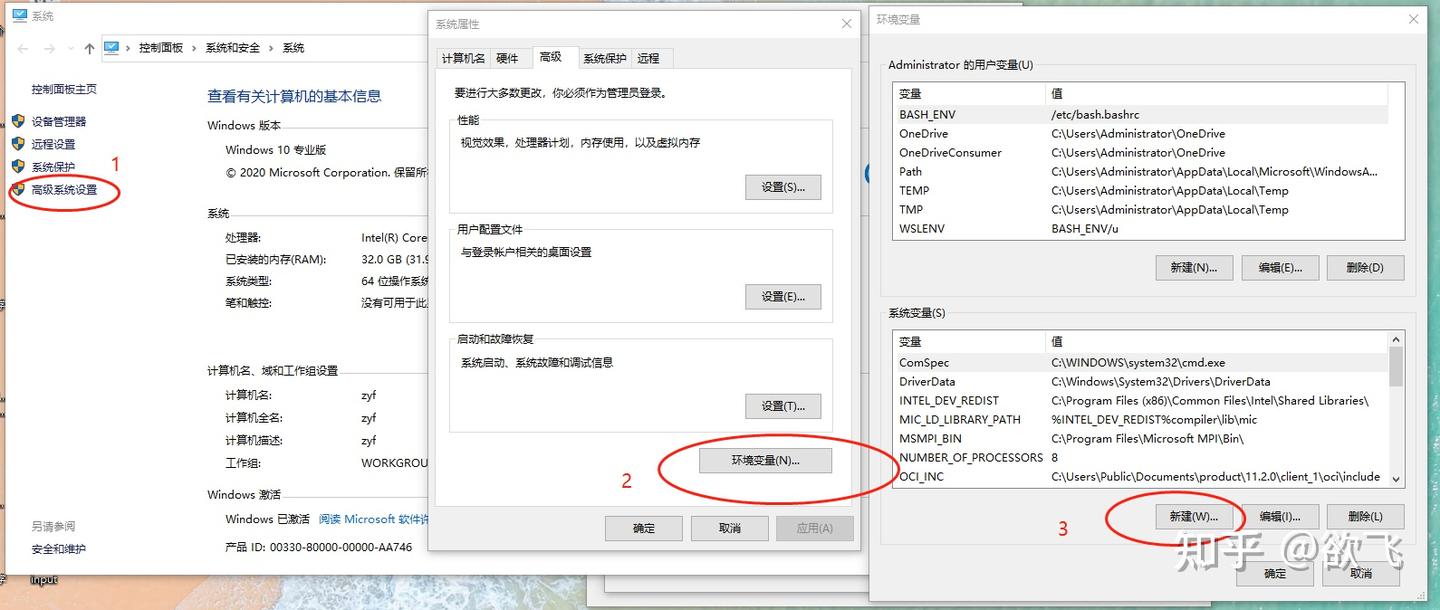This screenshot has height=610, width=1440.
Task: Open 环境变量(N) dialog button
Action: point(765,461)
